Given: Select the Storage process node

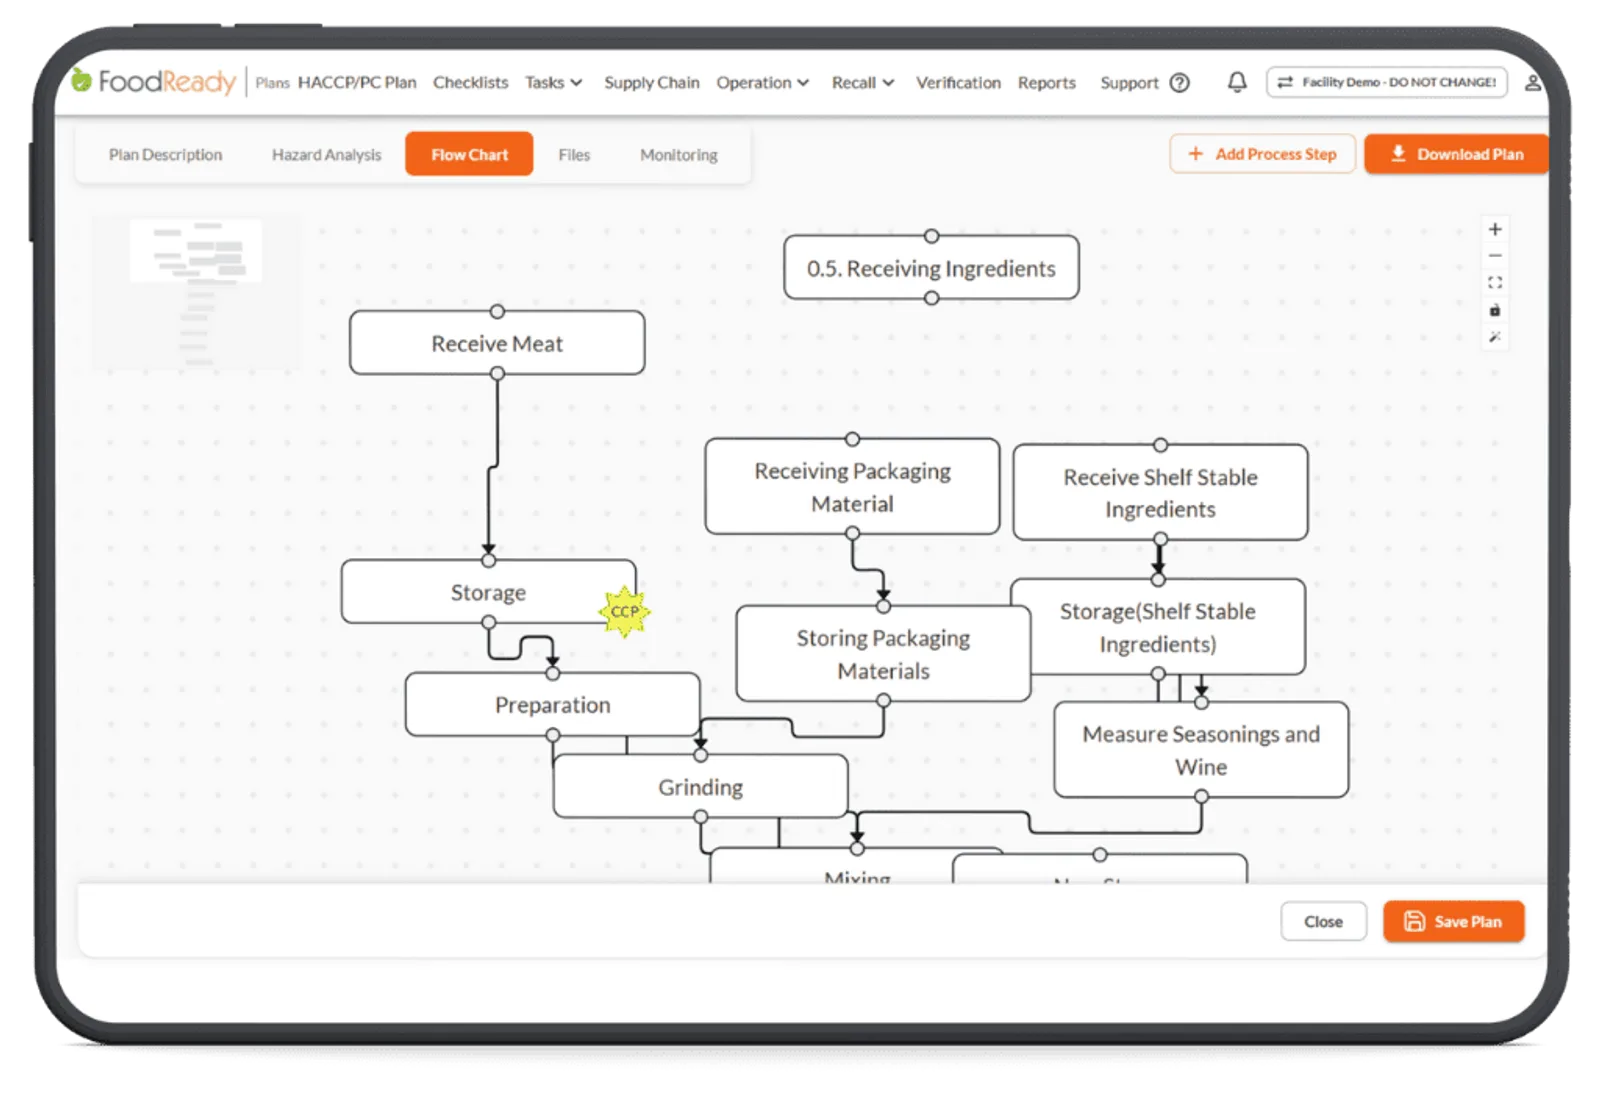Looking at the screenshot, I should point(488,592).
